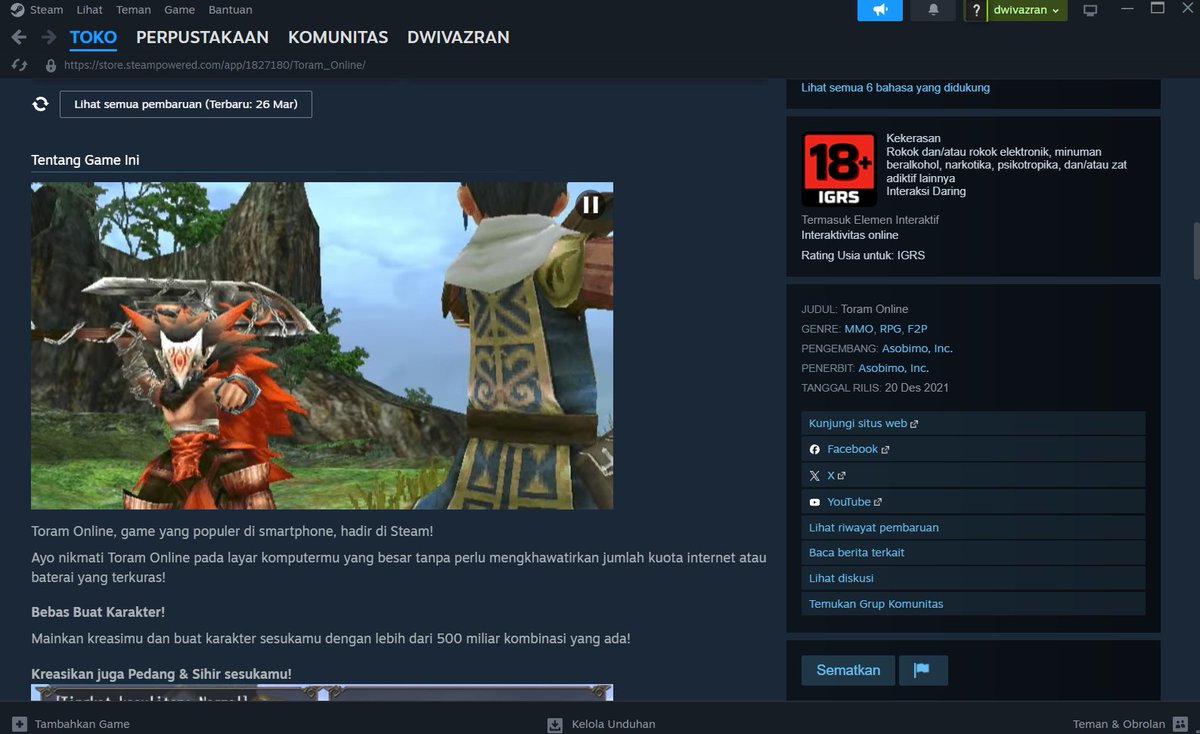The width and height of the screenshot is (1200, 734).
Task: Click the Sematkan button
Action: (848, 670)
